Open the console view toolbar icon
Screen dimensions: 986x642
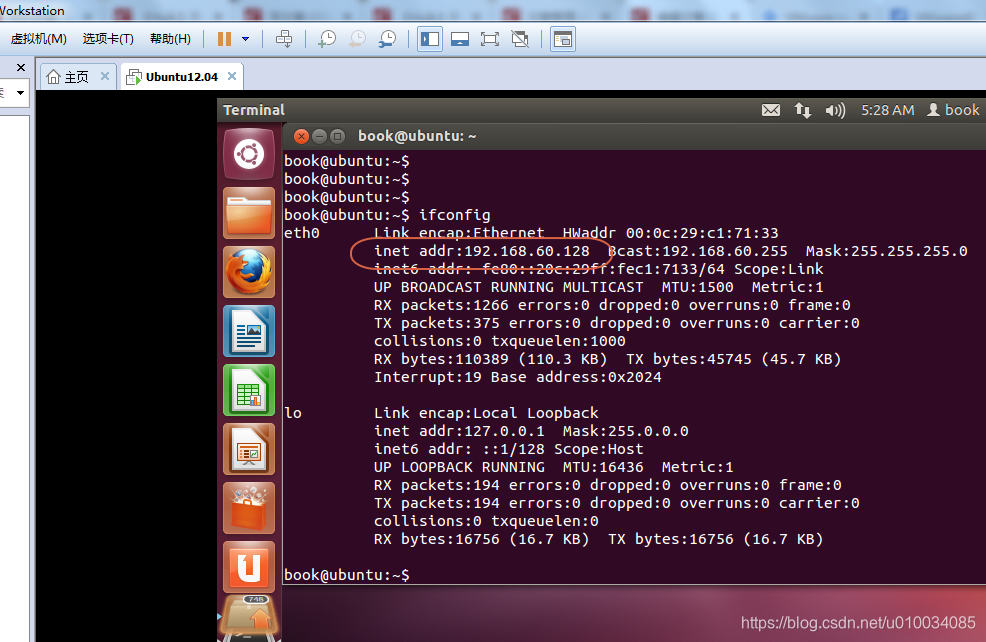[x=563, y=39]
